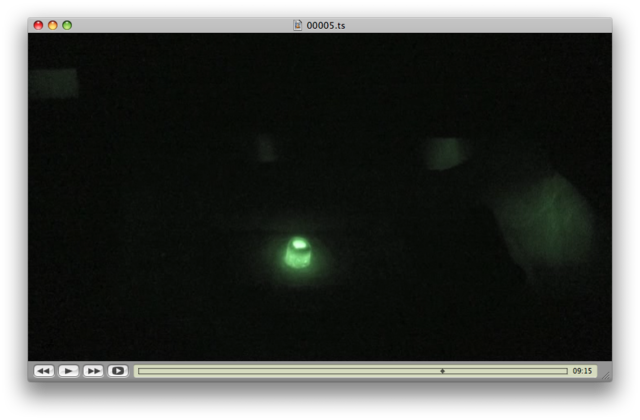Click the playhead marker on the timeline

coord(442,371)
